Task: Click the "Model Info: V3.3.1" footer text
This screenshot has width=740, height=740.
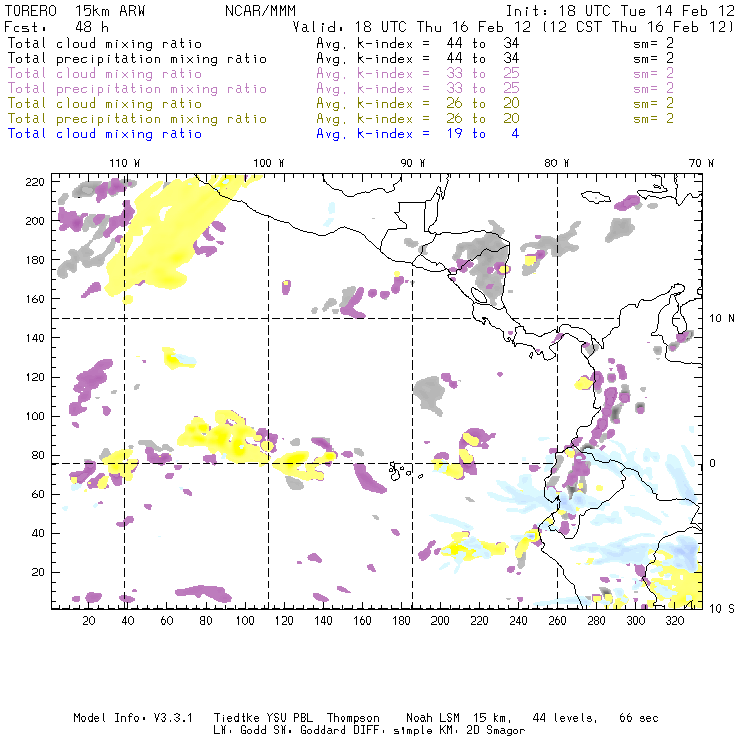Action: (133, 718)
